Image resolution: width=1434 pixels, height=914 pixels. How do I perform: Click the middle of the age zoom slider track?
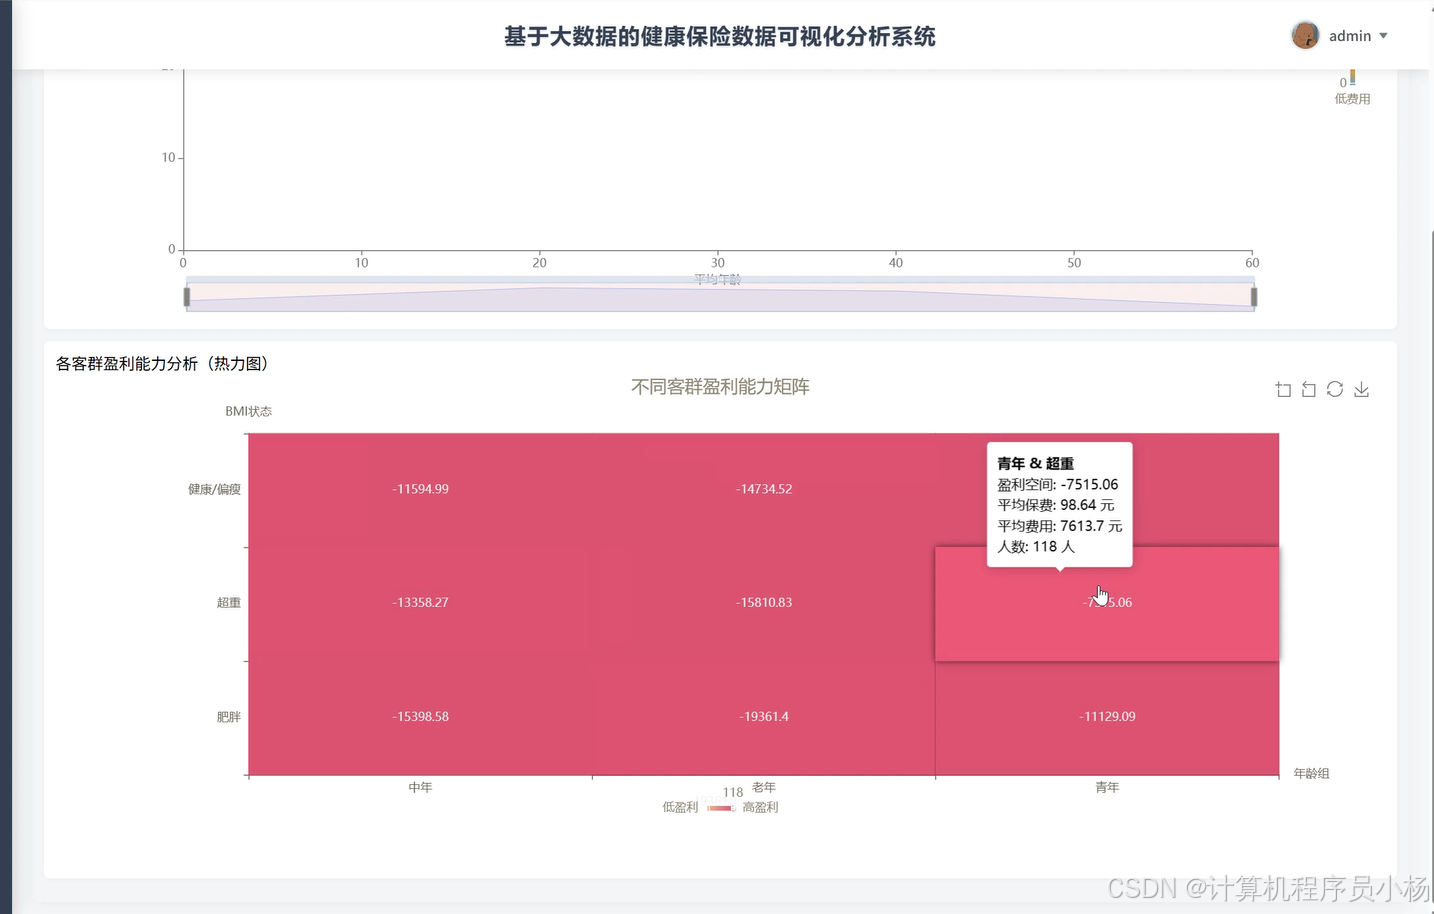pos(720,297)
